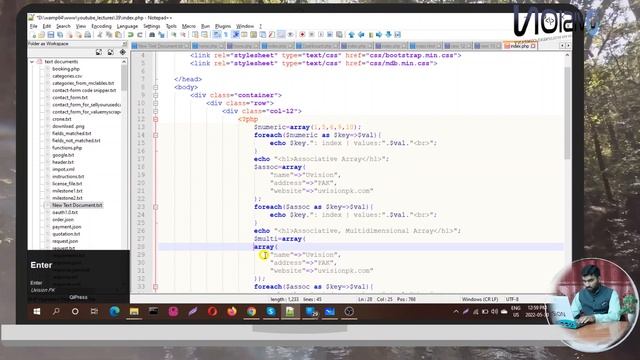
Task: Click the Document Map toolbar icon
Action: tap(253, 35)
